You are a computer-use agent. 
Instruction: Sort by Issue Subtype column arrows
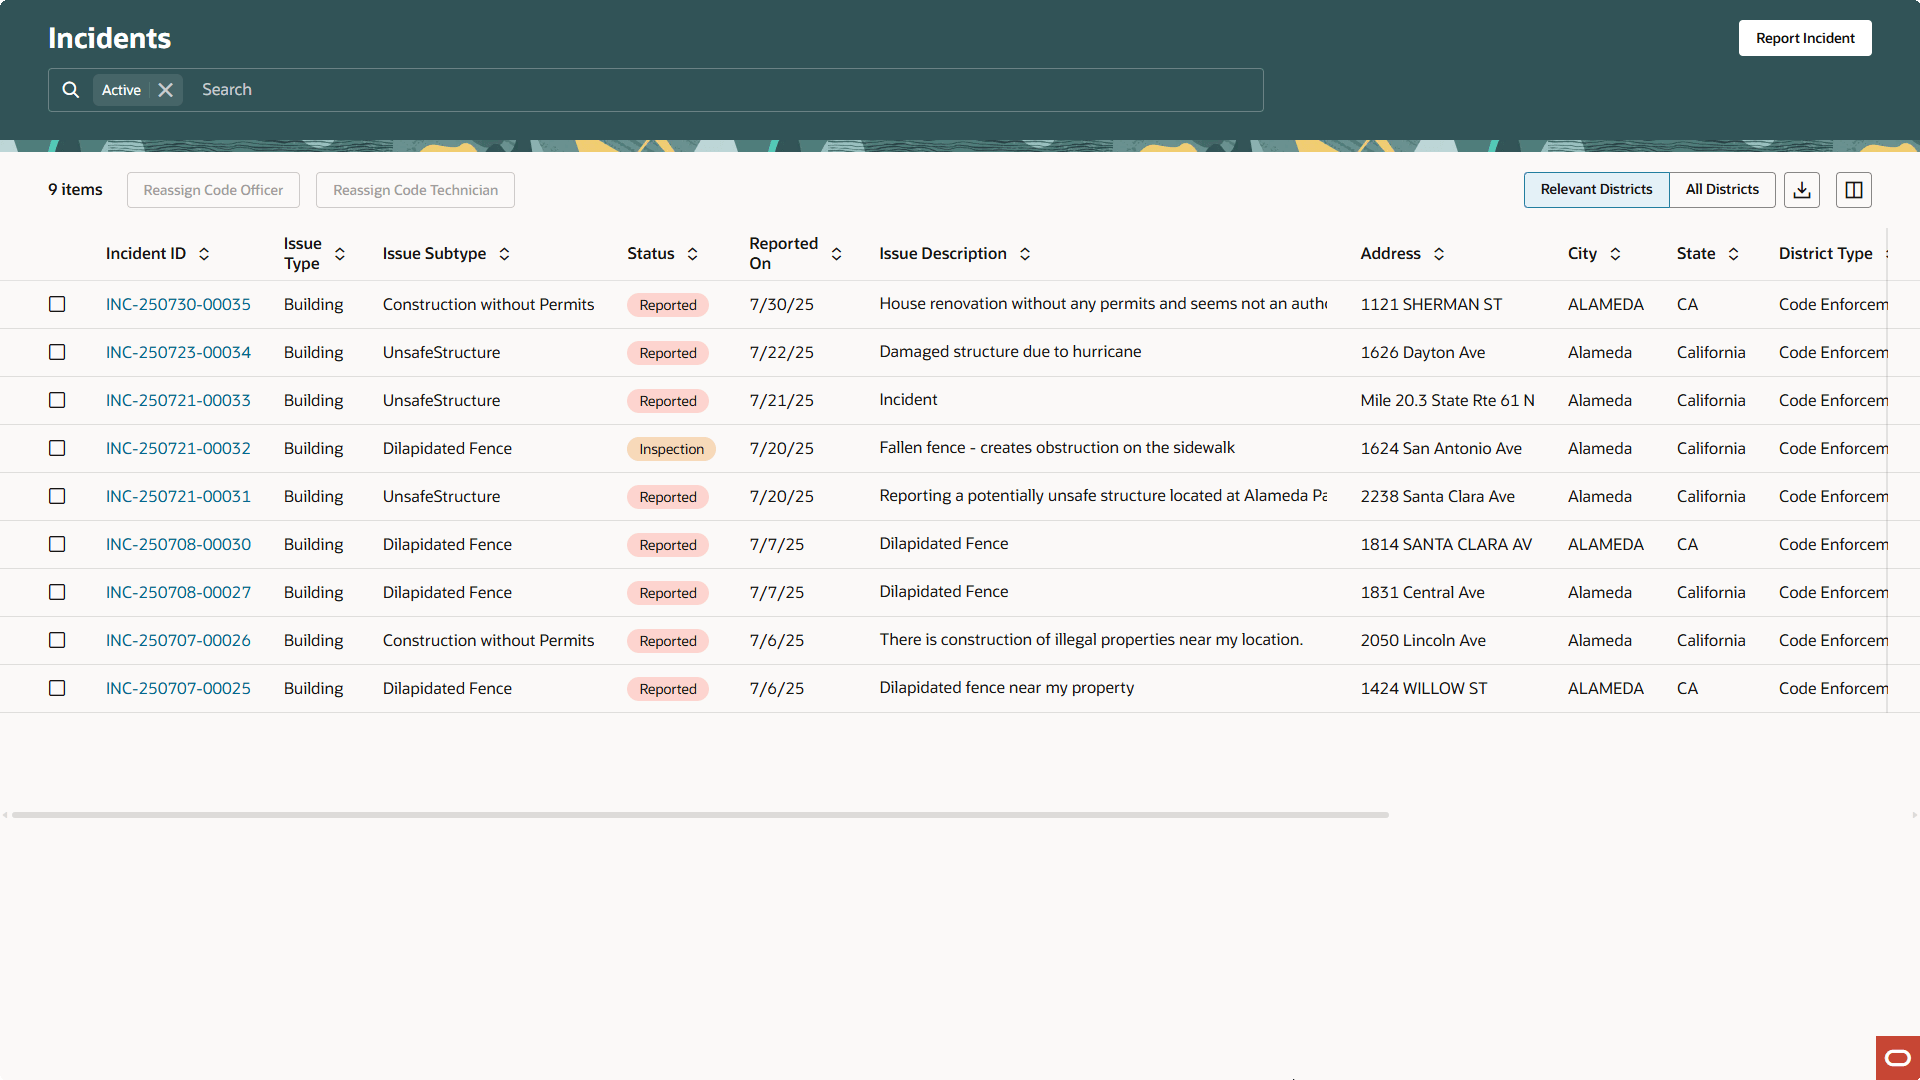pos(504,254)
